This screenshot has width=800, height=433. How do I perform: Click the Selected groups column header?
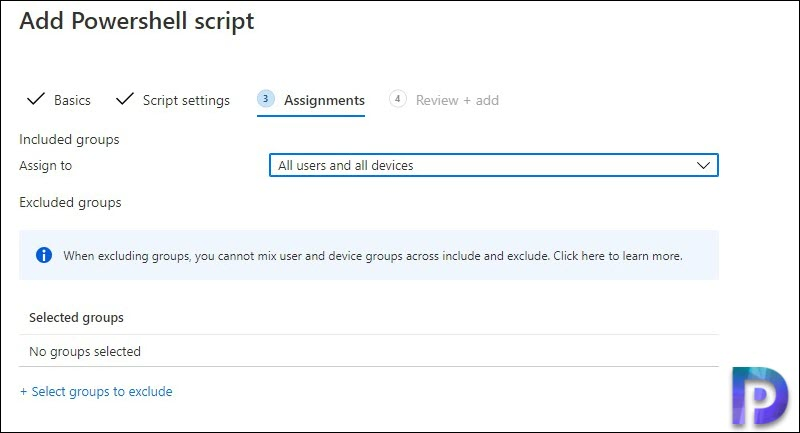coord(76,318)
